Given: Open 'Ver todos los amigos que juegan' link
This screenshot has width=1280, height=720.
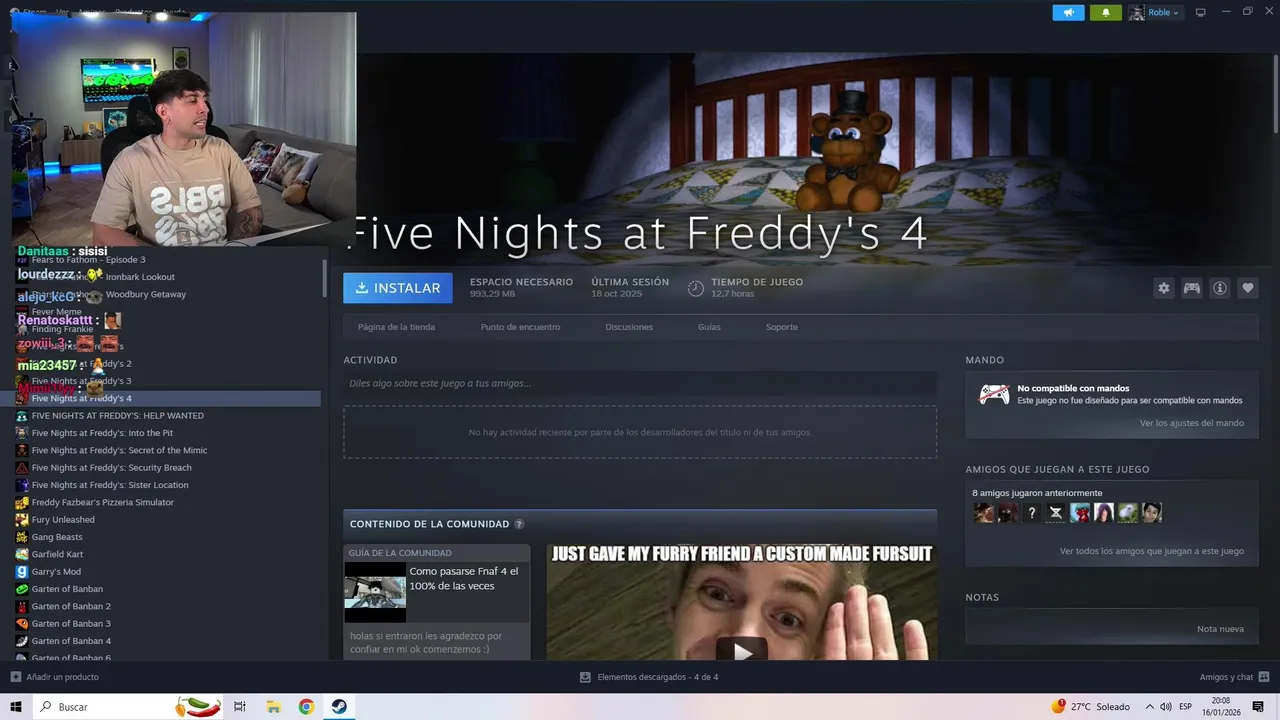Looking at the screenshot, I should pyautogui.click(x=1151, y=551).
